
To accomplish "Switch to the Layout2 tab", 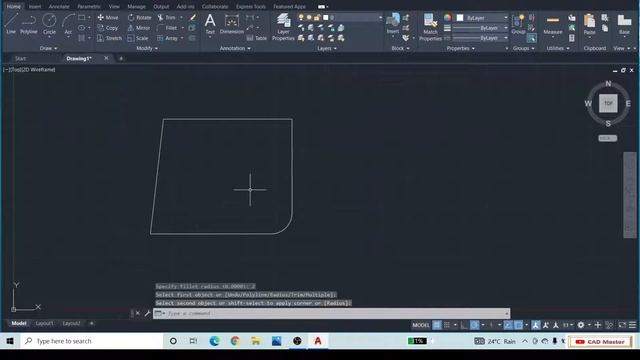I will 71,323.
